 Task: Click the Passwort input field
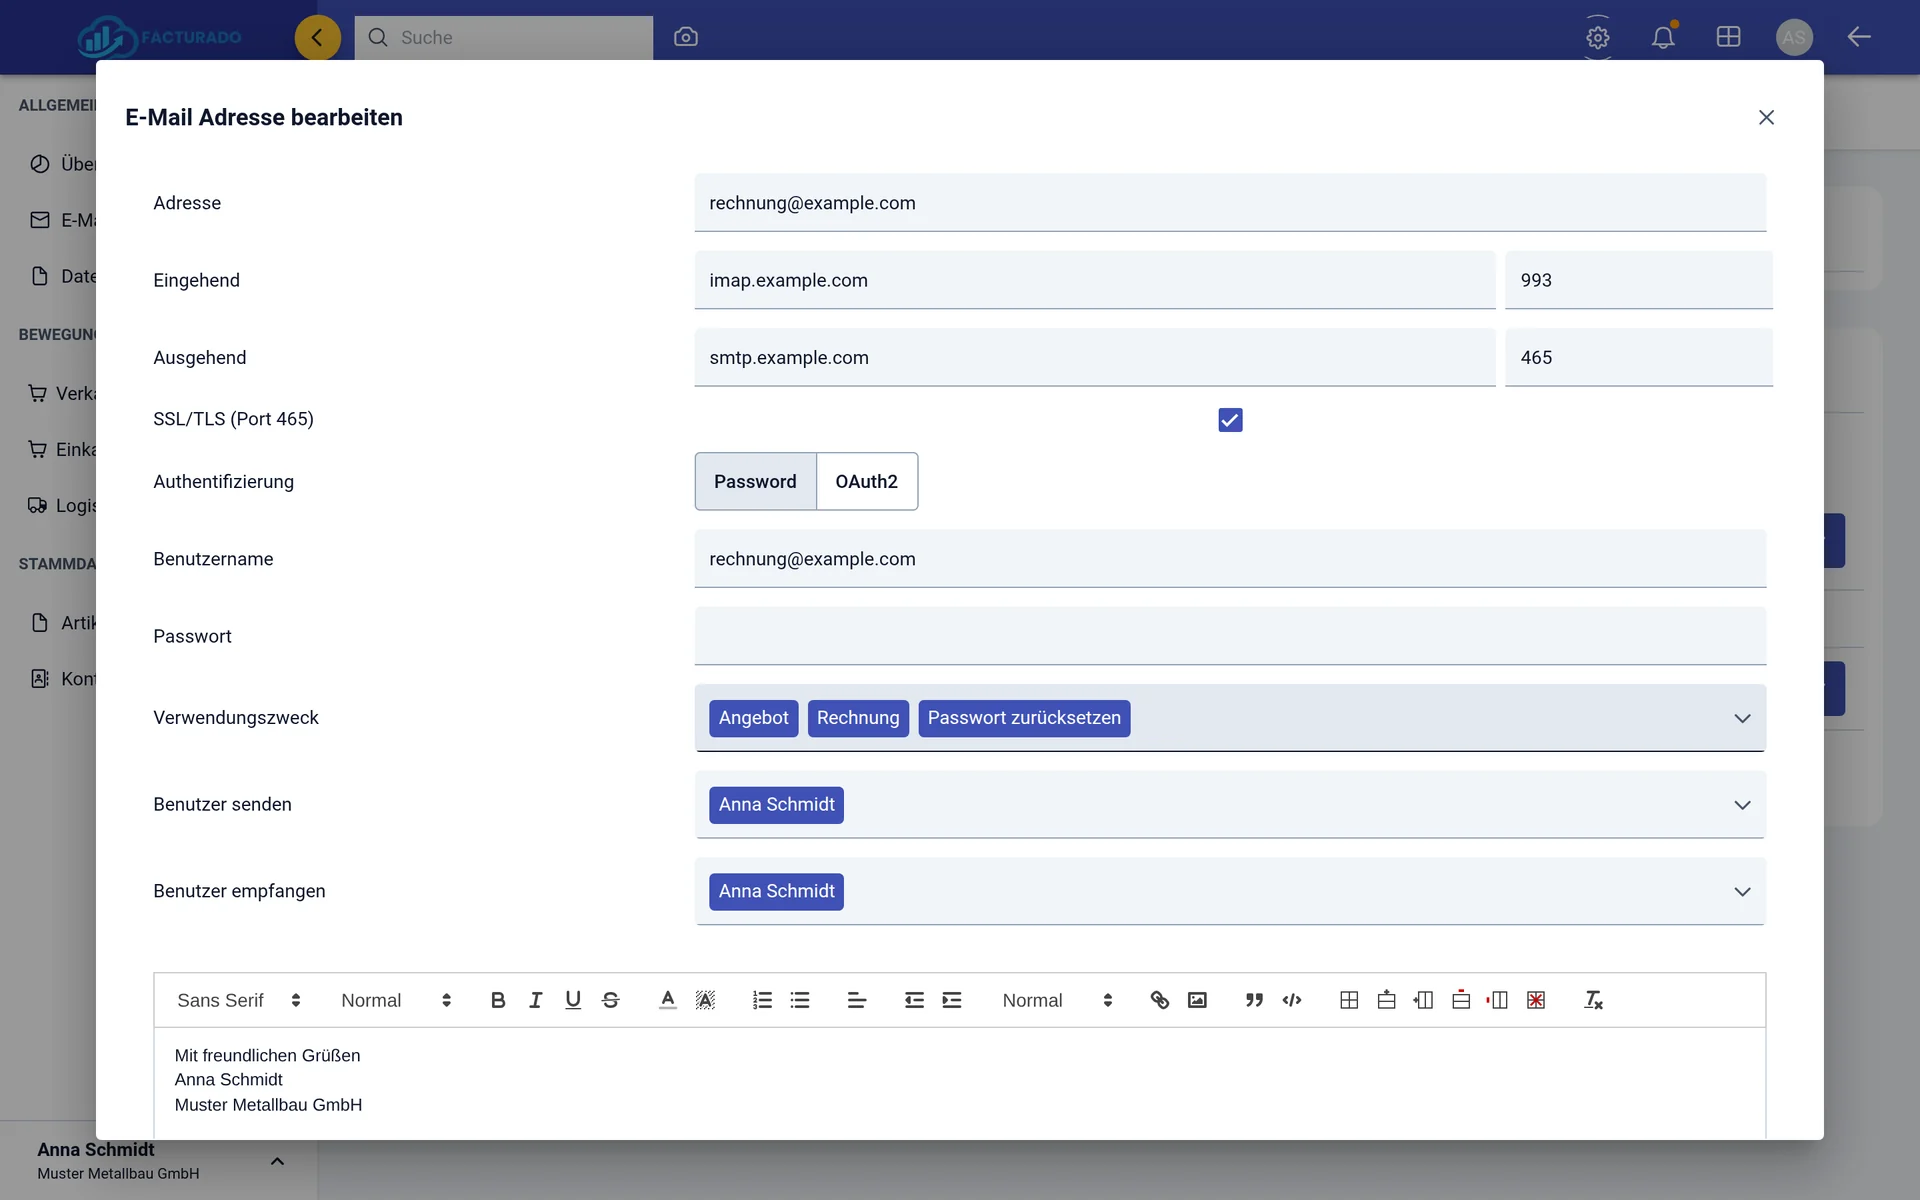[1230, 636]
